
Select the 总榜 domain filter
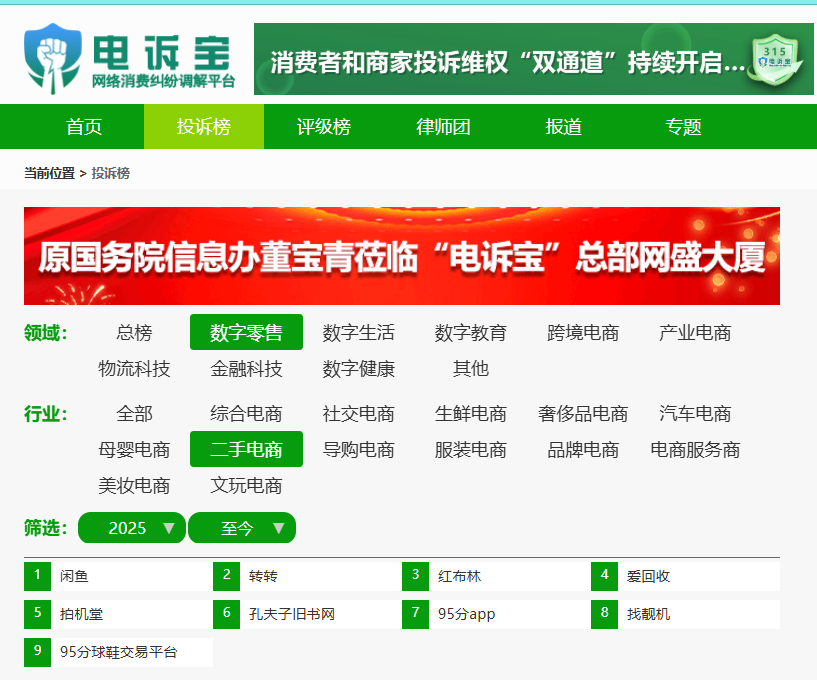click(x=134, y=332)
